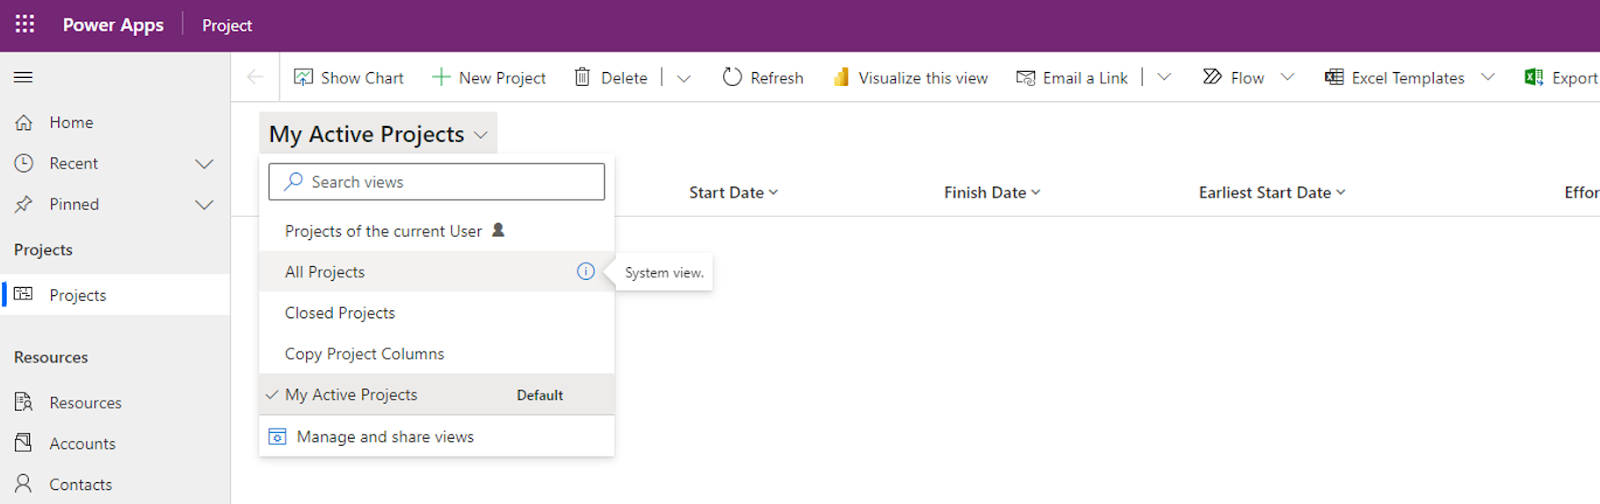Screen dimensions: 1600x504
Task: Click the Resources sidebar icon
Action: tap(24, 402)
